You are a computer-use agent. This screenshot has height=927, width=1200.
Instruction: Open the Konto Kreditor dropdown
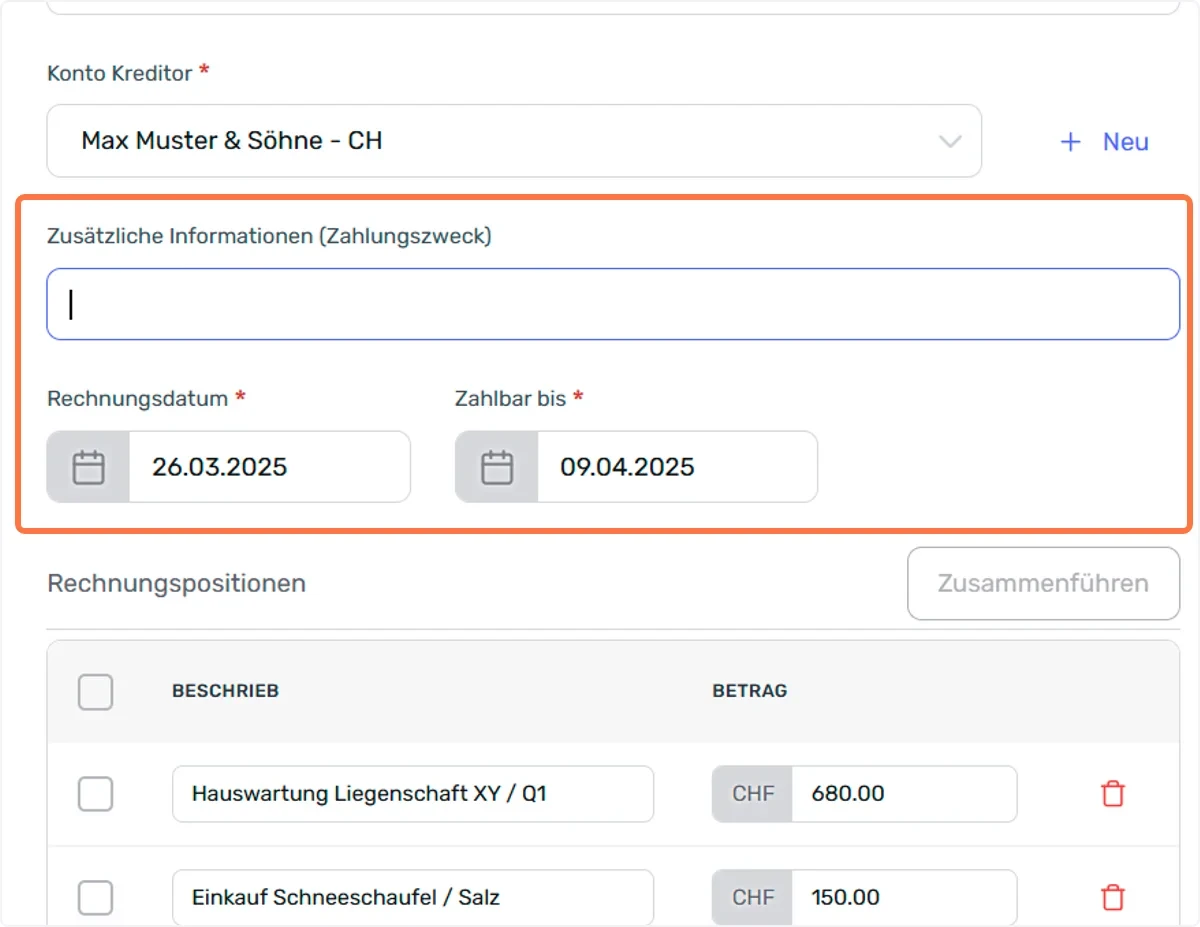tap(514, 141)
